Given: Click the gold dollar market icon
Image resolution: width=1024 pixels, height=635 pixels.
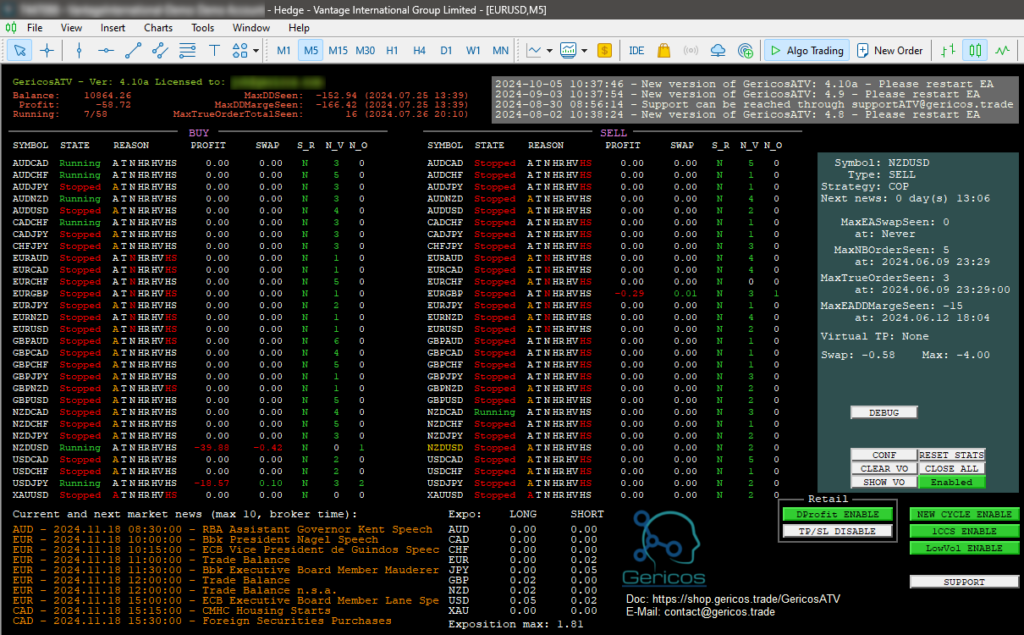Looking at the screenshot, I should coord(605,50).
